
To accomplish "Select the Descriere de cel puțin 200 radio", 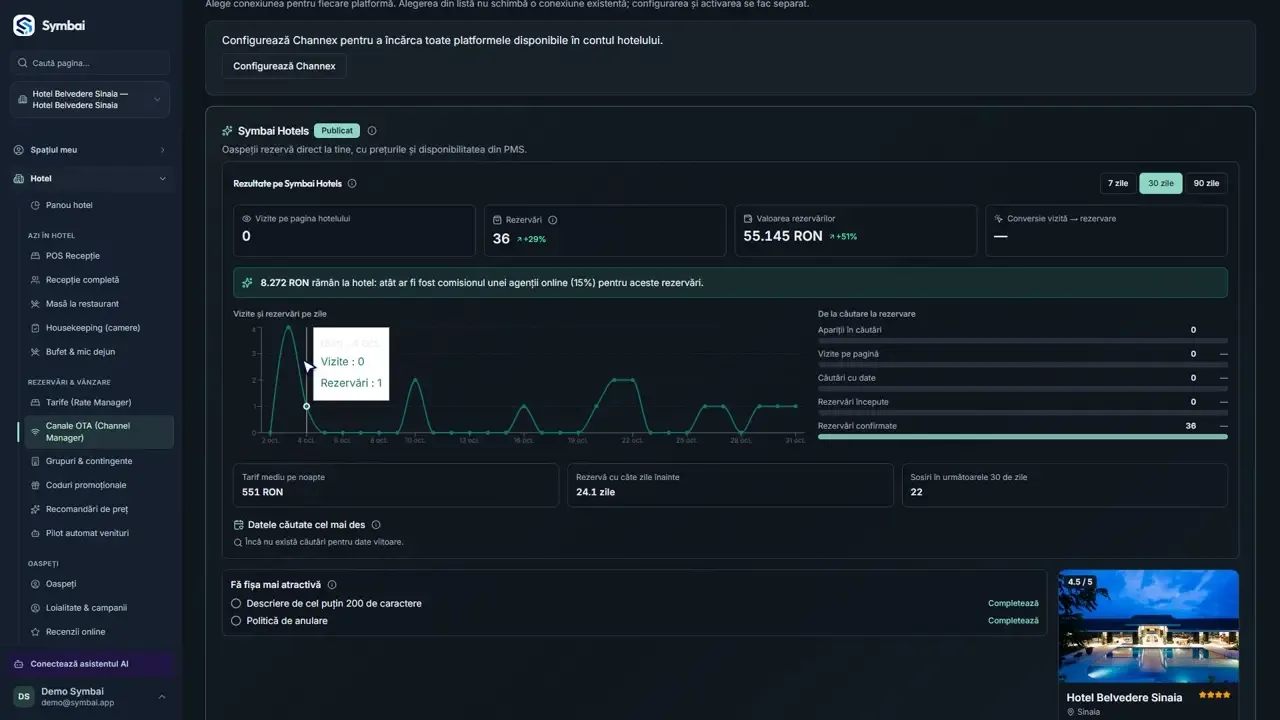I will click(236, 604).
